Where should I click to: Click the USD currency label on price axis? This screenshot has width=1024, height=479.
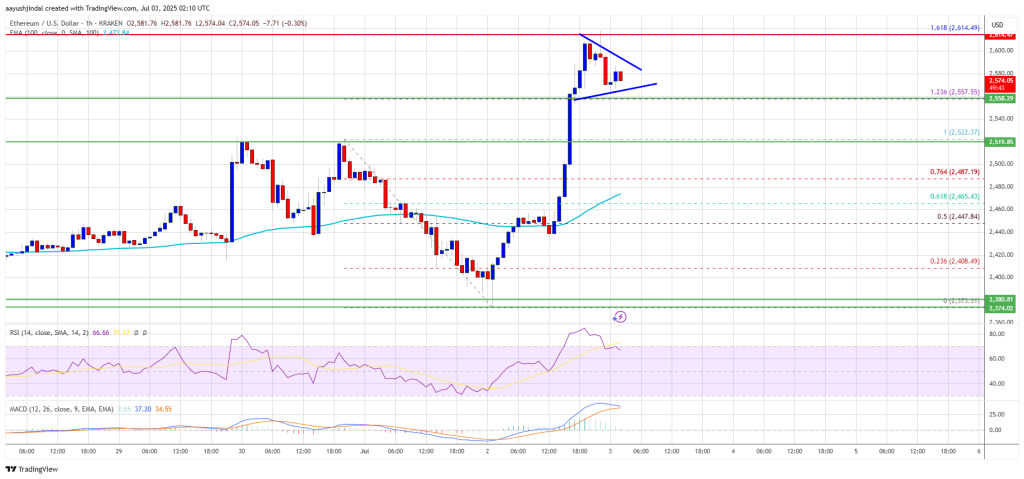(x=996, y=24)
